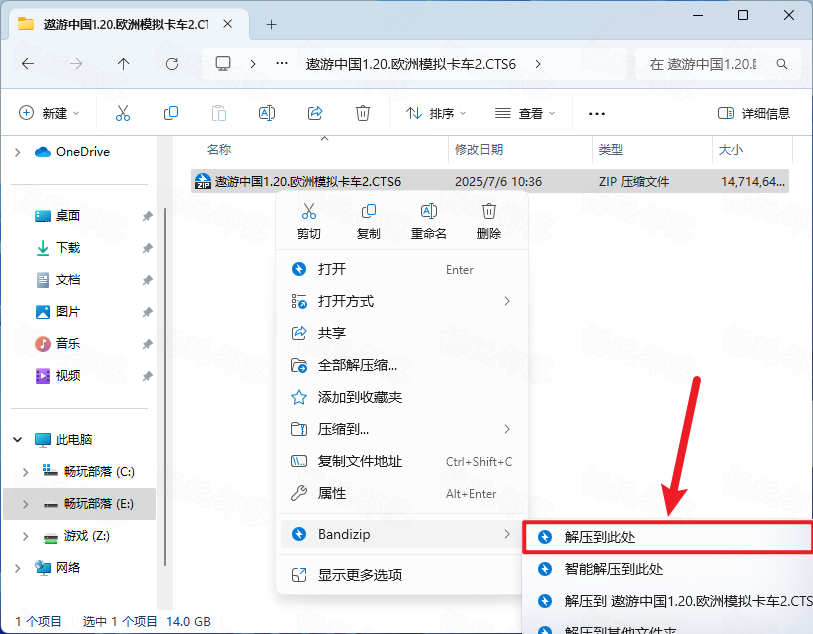Open 文档 in the sidebar
This screenshot has width=813, height=634.
click(x=68, y=280)
